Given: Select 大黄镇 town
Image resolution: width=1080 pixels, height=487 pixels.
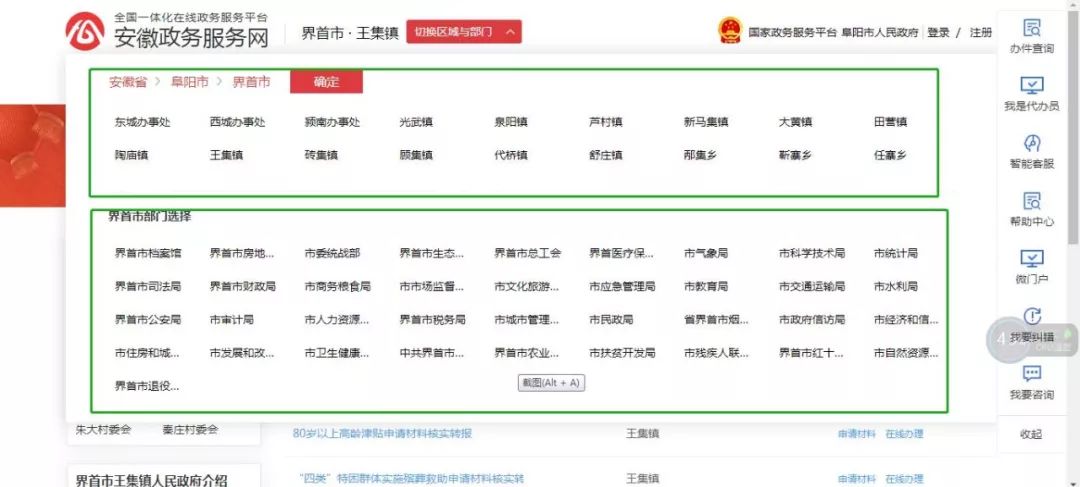Looking at the screenshot, I should click(x=796, y=122).
